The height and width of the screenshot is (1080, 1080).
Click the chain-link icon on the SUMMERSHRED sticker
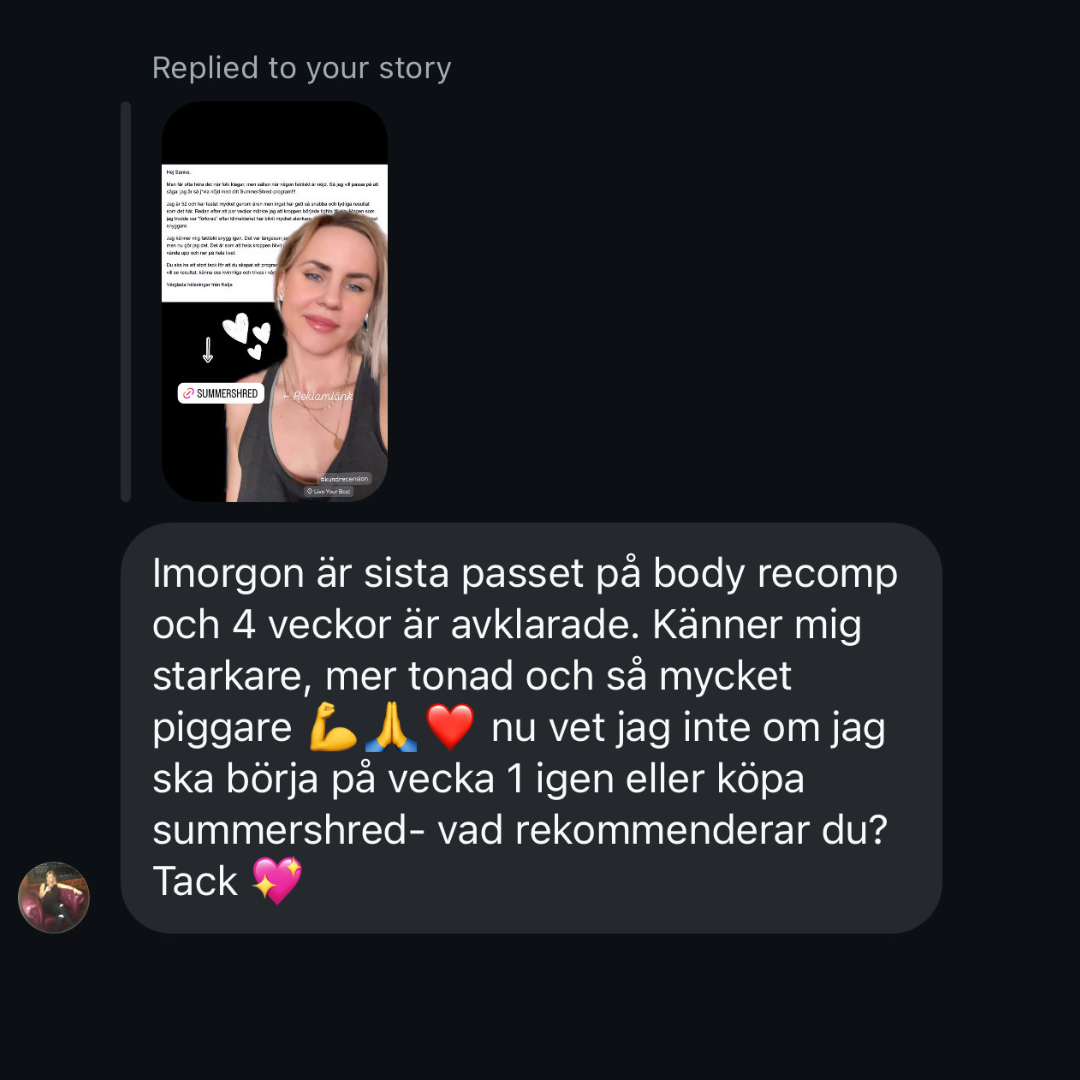click(188, 393)
